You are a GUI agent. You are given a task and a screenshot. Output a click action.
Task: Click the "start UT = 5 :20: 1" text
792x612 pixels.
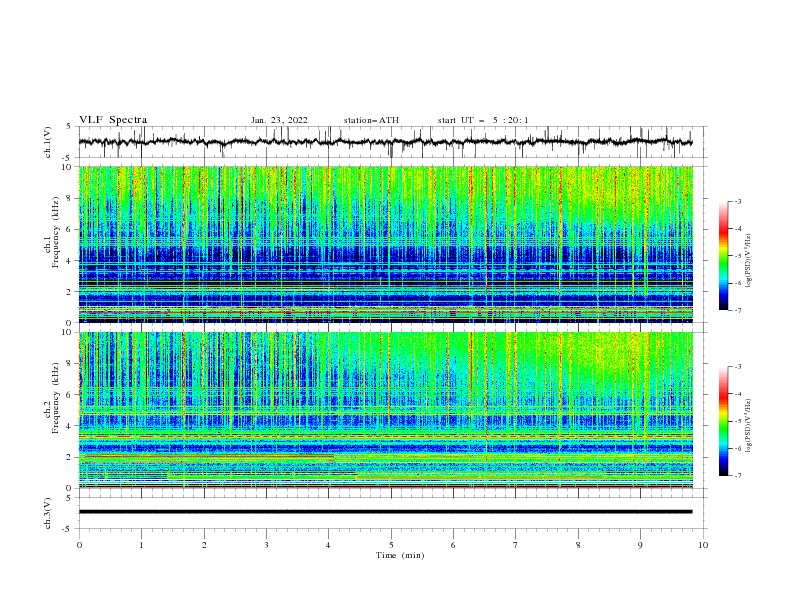pos(483,120)
